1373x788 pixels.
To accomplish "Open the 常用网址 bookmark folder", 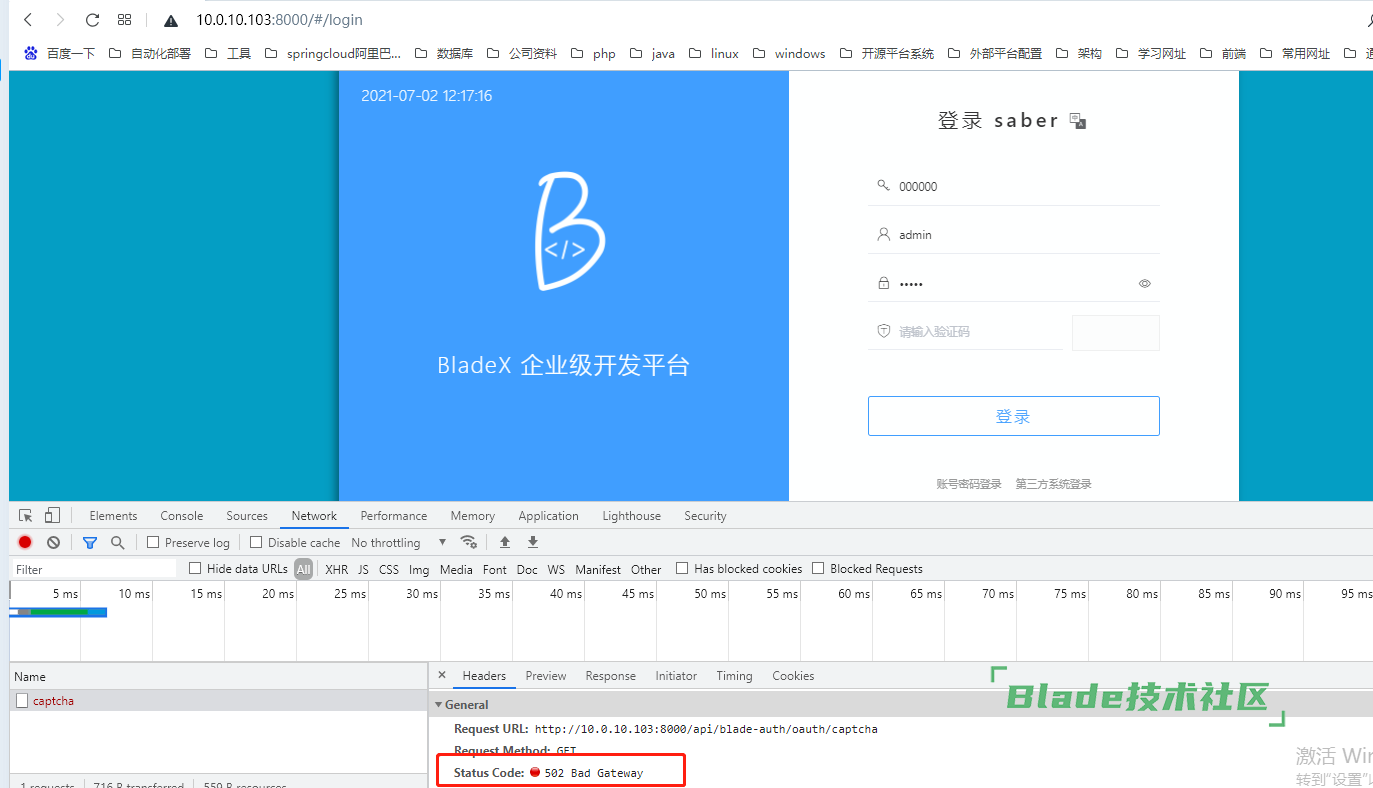I will (1295, 54).
